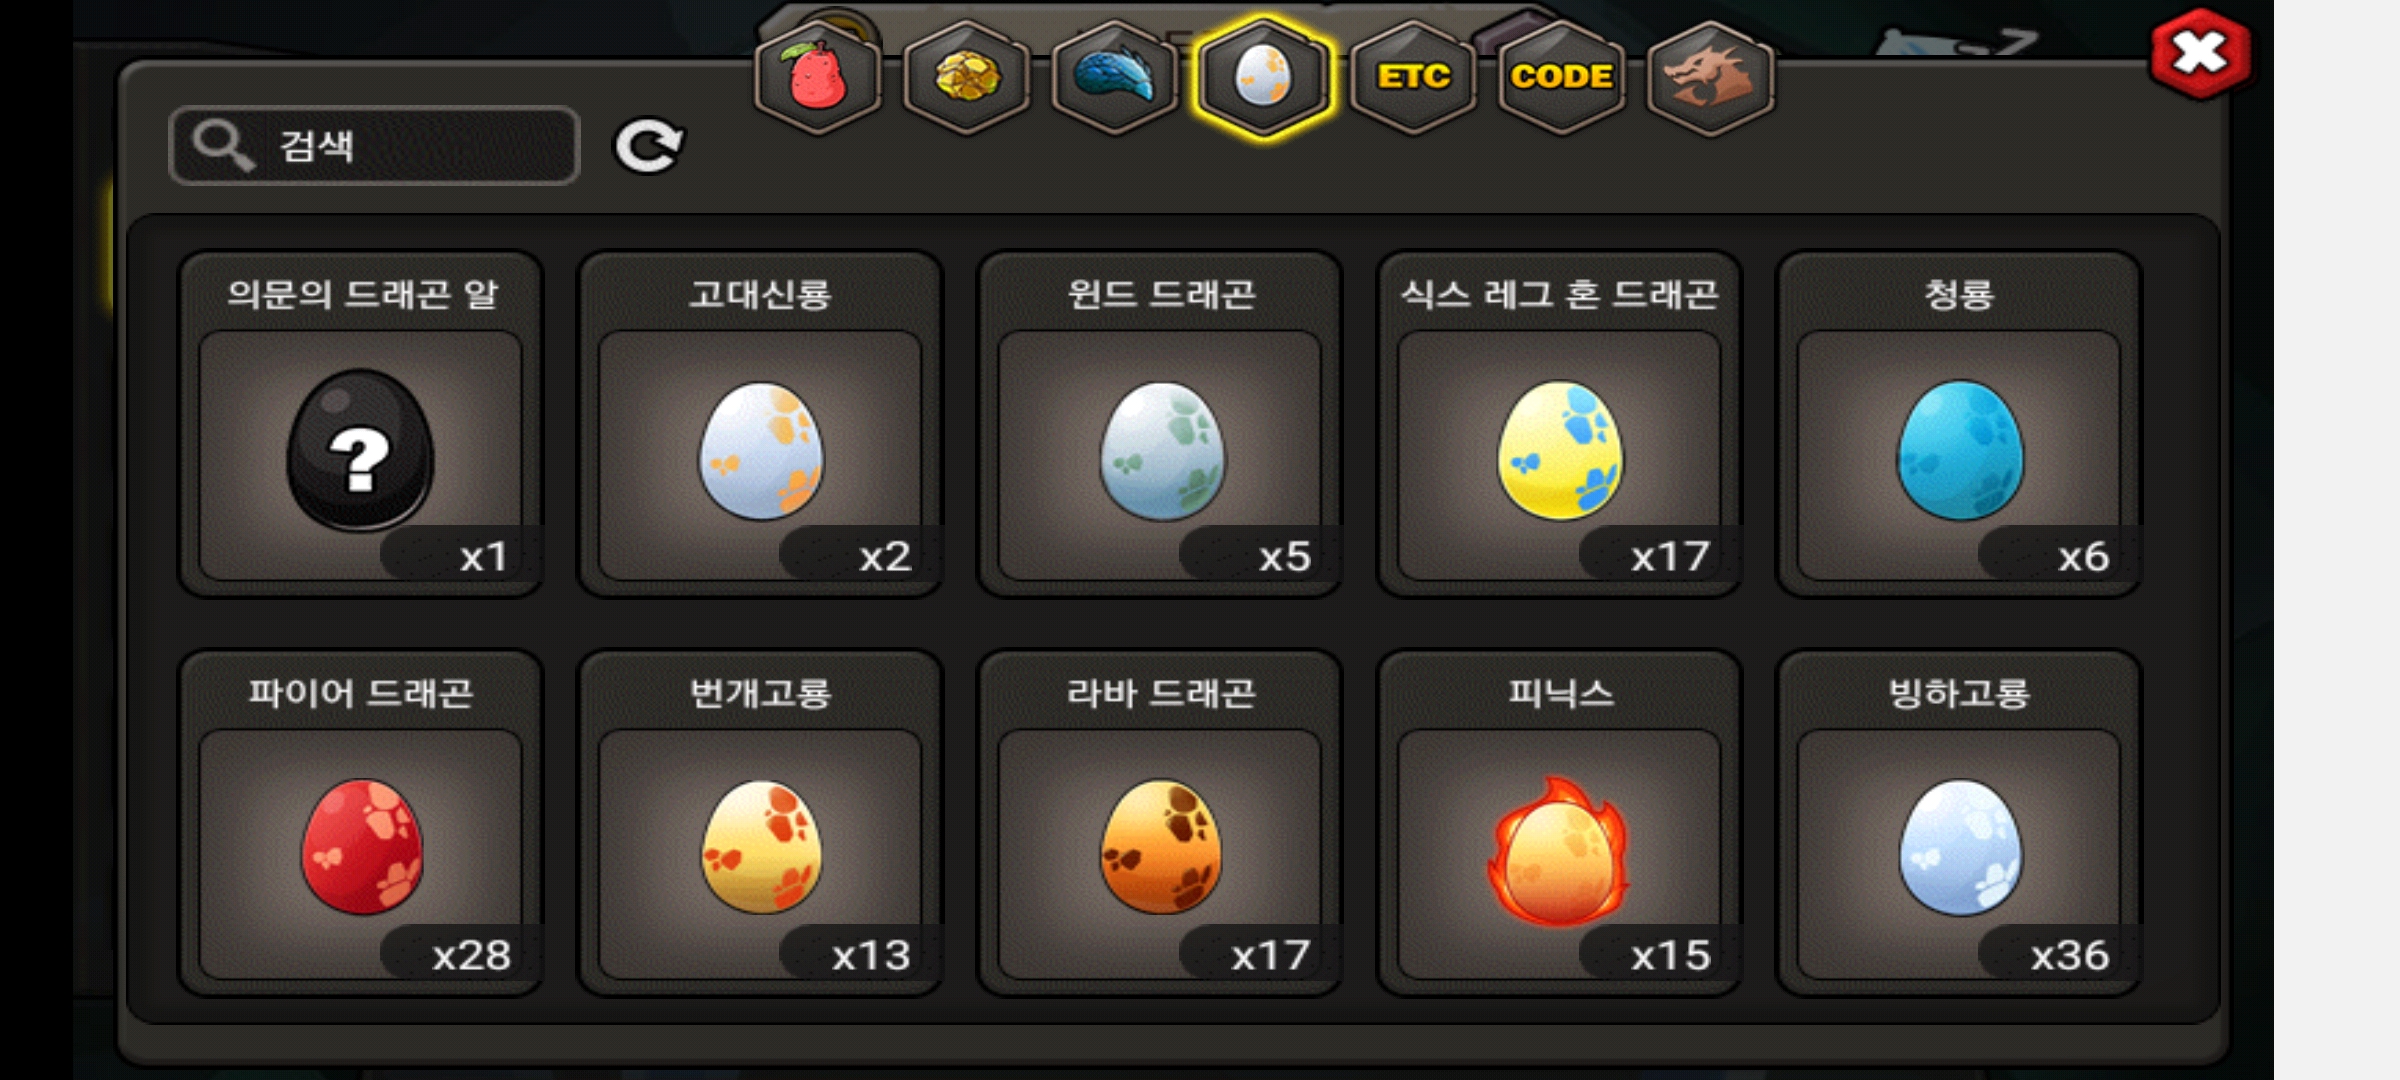The height and width of the screenshot is (1080, 2400).
Task: Select the egg inventory tab
Action: point(1263,78)
